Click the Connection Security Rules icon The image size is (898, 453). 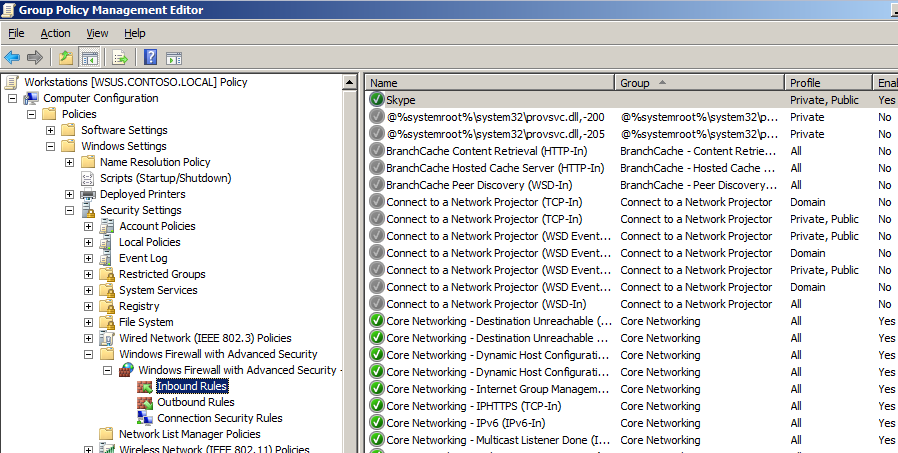pos(145,418)
